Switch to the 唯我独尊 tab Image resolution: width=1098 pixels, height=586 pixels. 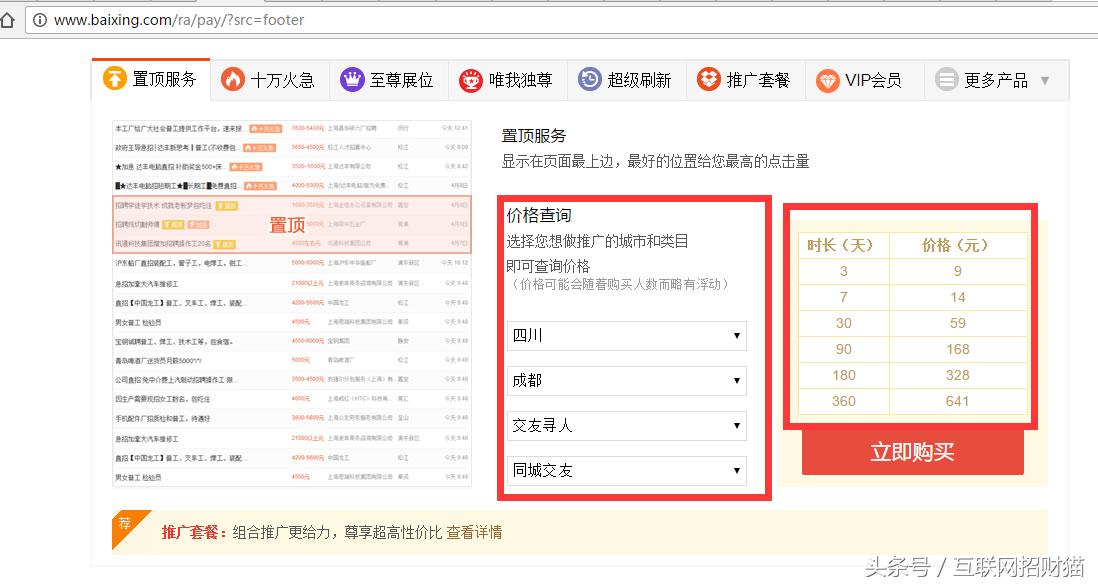(508, 80)
